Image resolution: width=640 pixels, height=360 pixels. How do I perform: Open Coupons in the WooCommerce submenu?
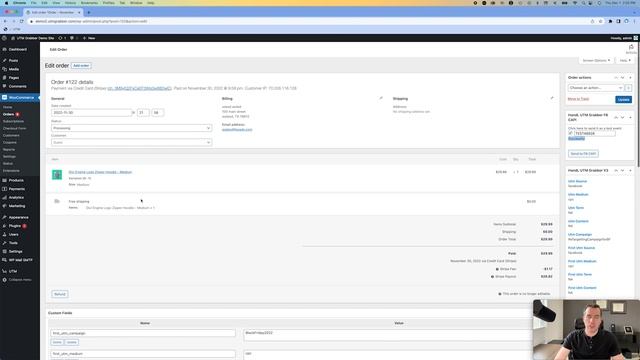pos(10,142)
